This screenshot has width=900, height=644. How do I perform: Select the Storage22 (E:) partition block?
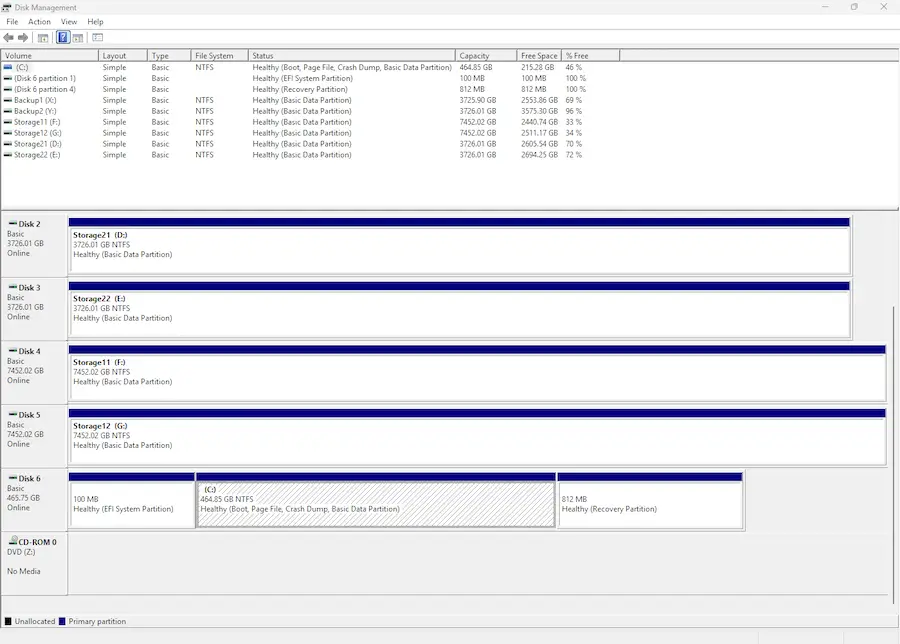point(459,309)
